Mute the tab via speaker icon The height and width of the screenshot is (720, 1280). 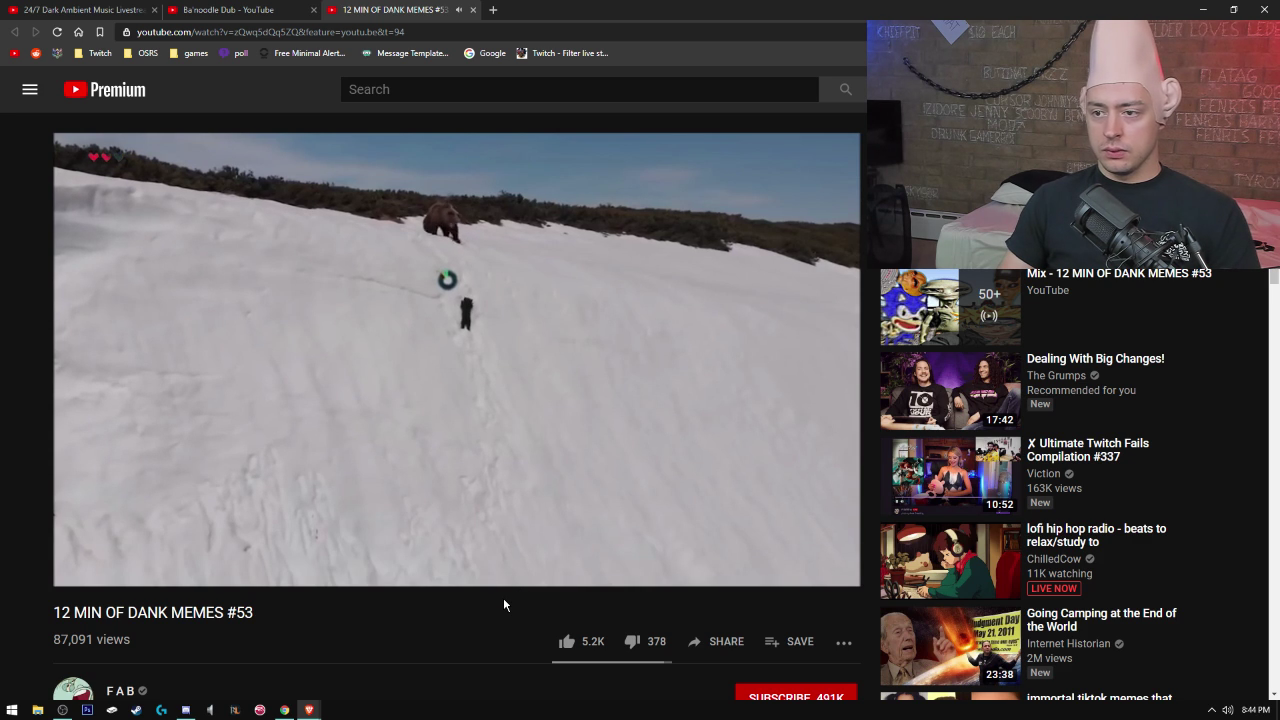459,10
